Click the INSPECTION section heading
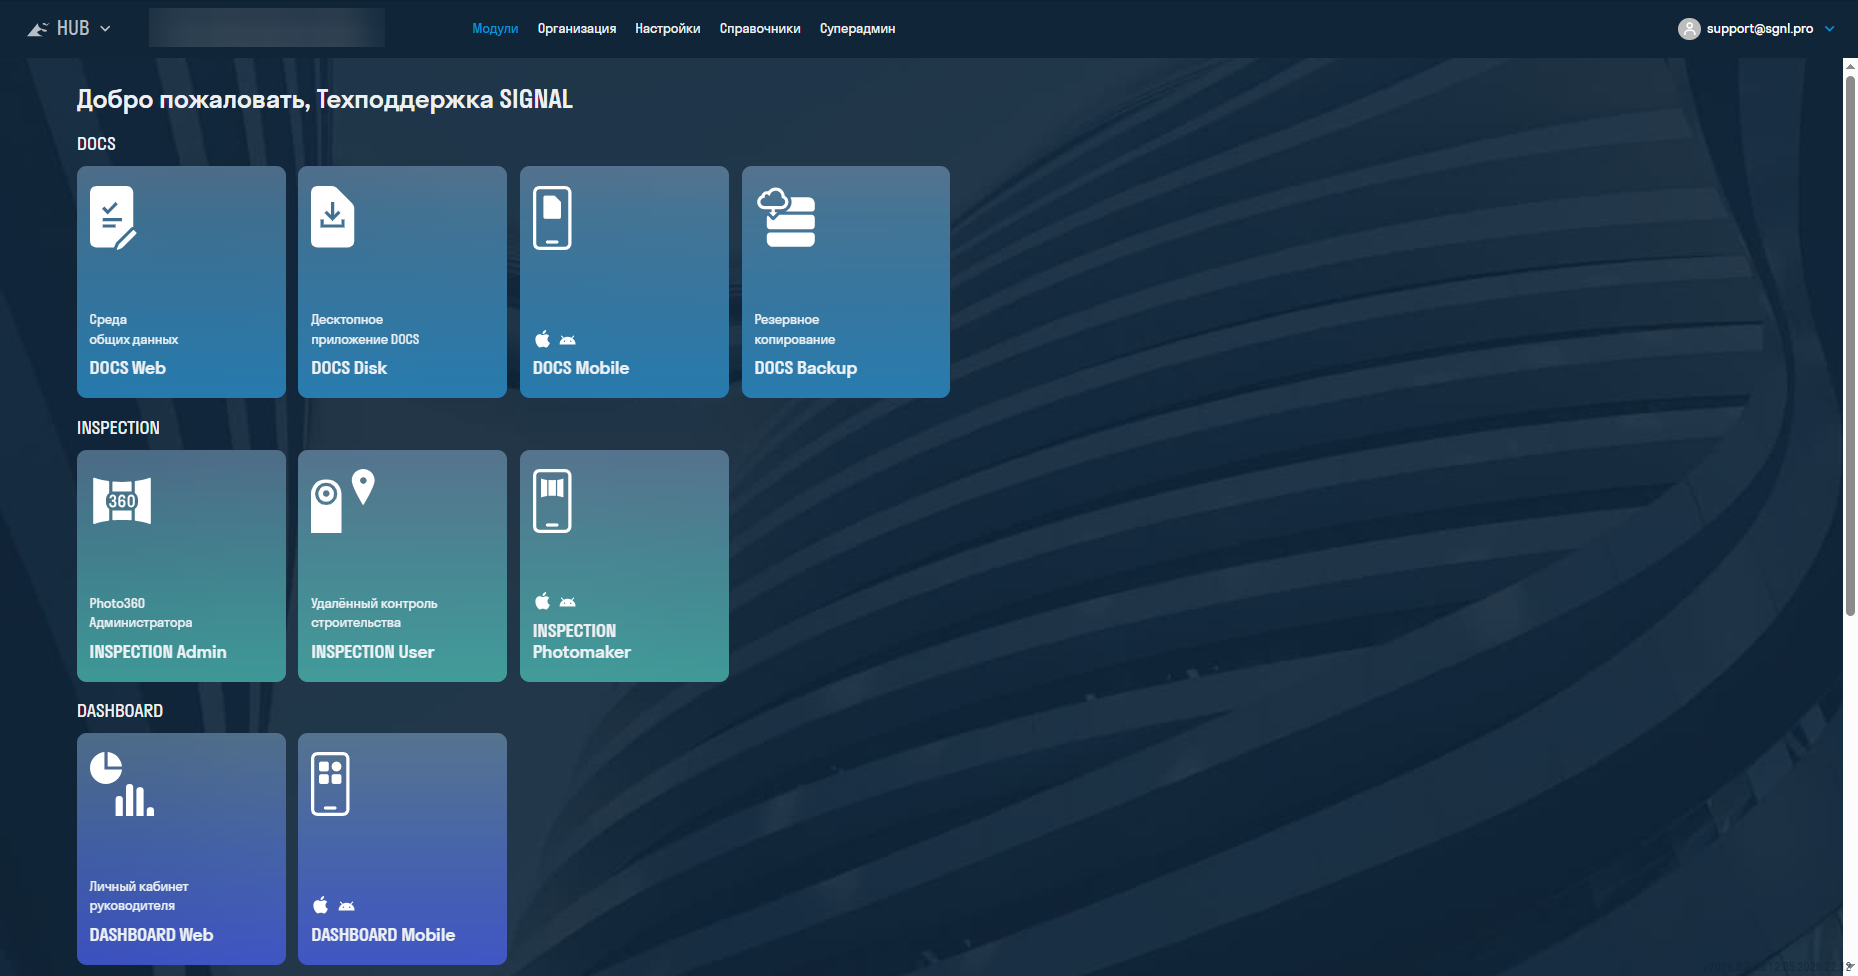 pyautogui.click(x=118, y=428)
